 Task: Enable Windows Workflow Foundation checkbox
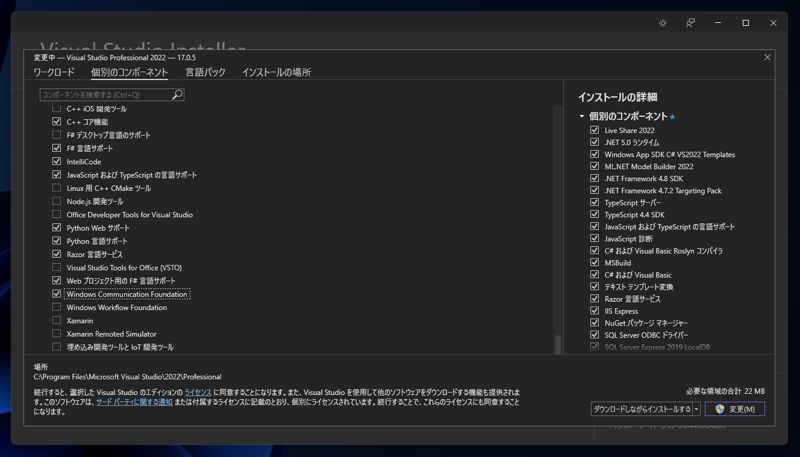[56, 307]
